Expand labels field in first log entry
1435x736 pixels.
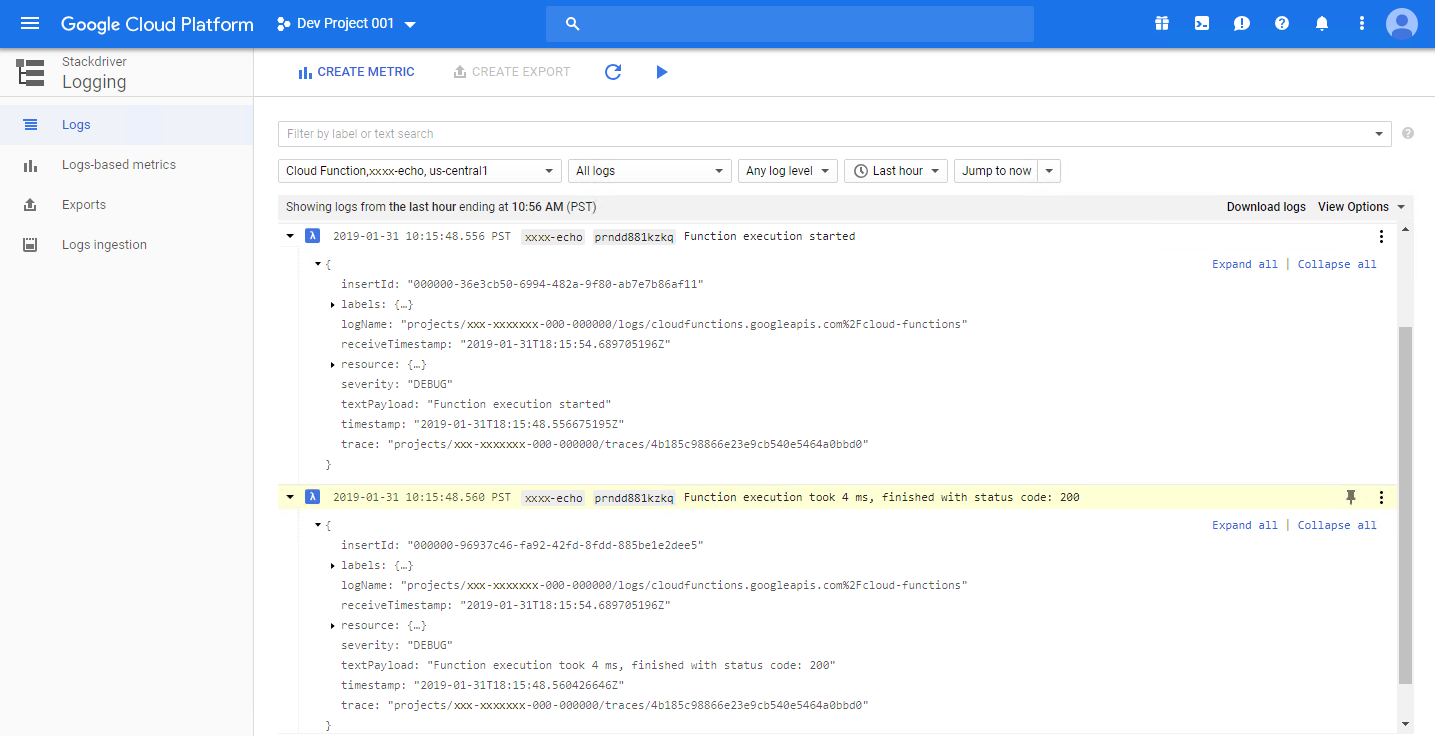tap(332, 305)
